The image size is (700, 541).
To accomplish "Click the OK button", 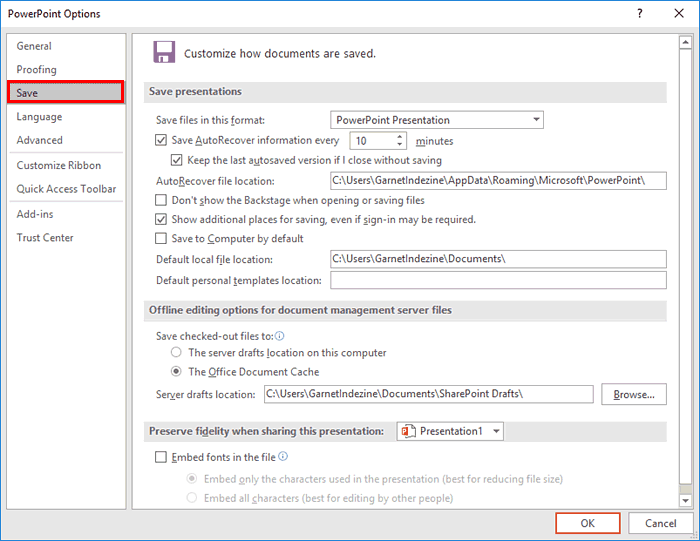I will pos(588,523).
